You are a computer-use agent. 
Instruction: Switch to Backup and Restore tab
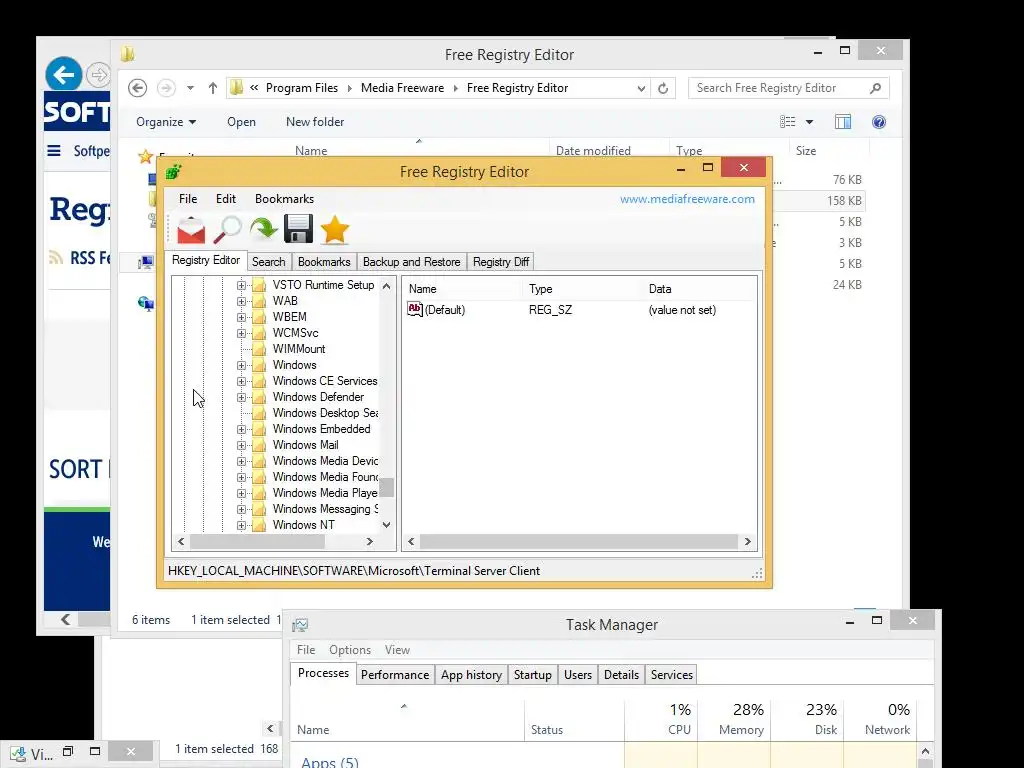[411, 262]
